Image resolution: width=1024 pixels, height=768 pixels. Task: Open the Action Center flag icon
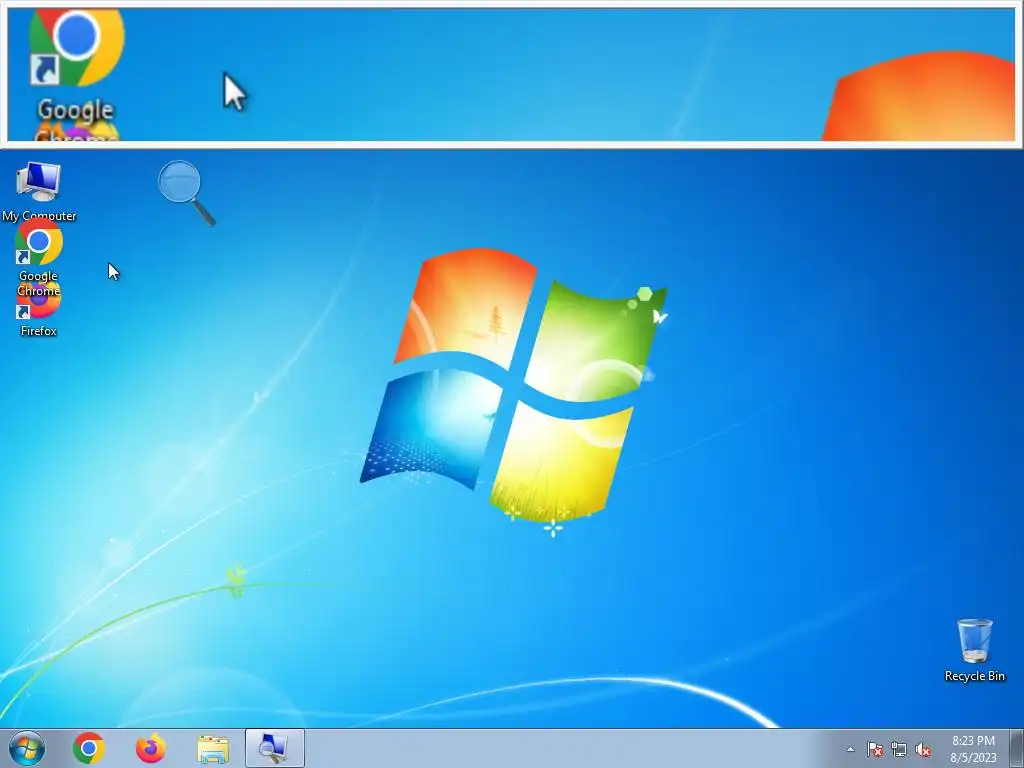[x=874, y=750]
